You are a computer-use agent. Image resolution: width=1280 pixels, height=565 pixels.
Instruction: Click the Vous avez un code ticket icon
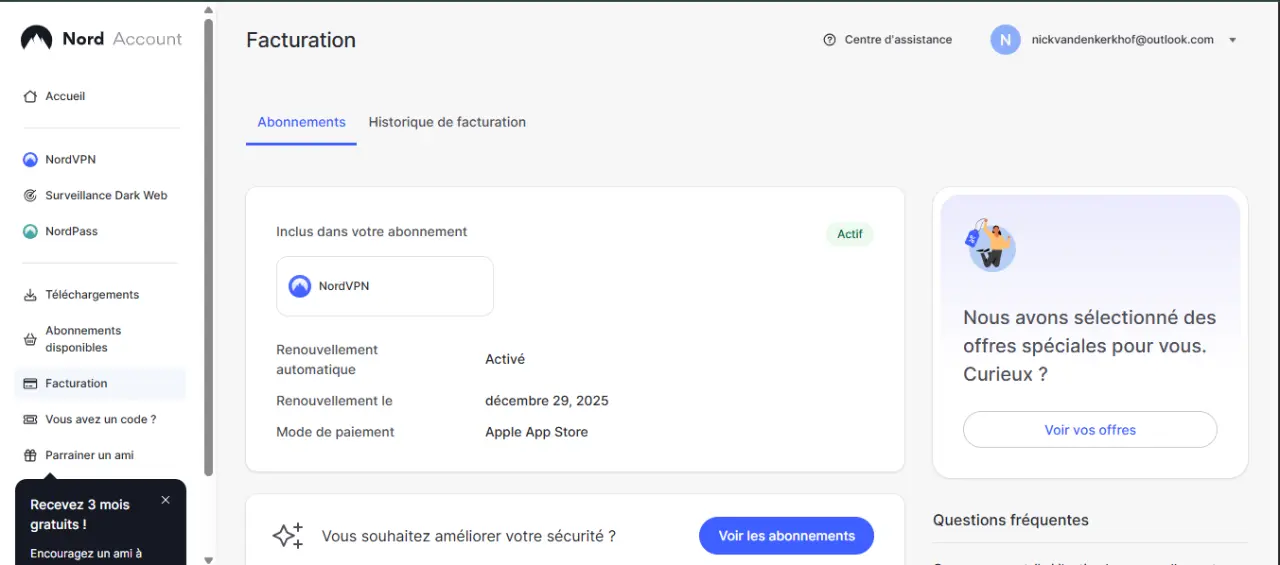pyautogui.click(x=30, y=419)
